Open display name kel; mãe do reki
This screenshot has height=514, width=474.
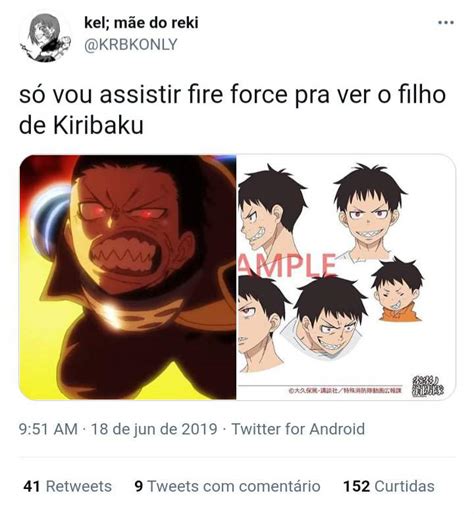pos(141,23)
